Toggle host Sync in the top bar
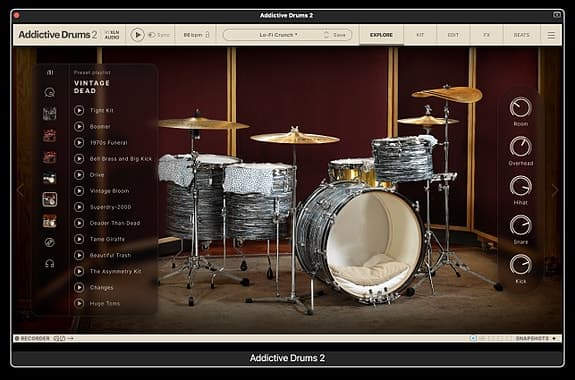Screen dimensions: 575x380 click(159, 35)
